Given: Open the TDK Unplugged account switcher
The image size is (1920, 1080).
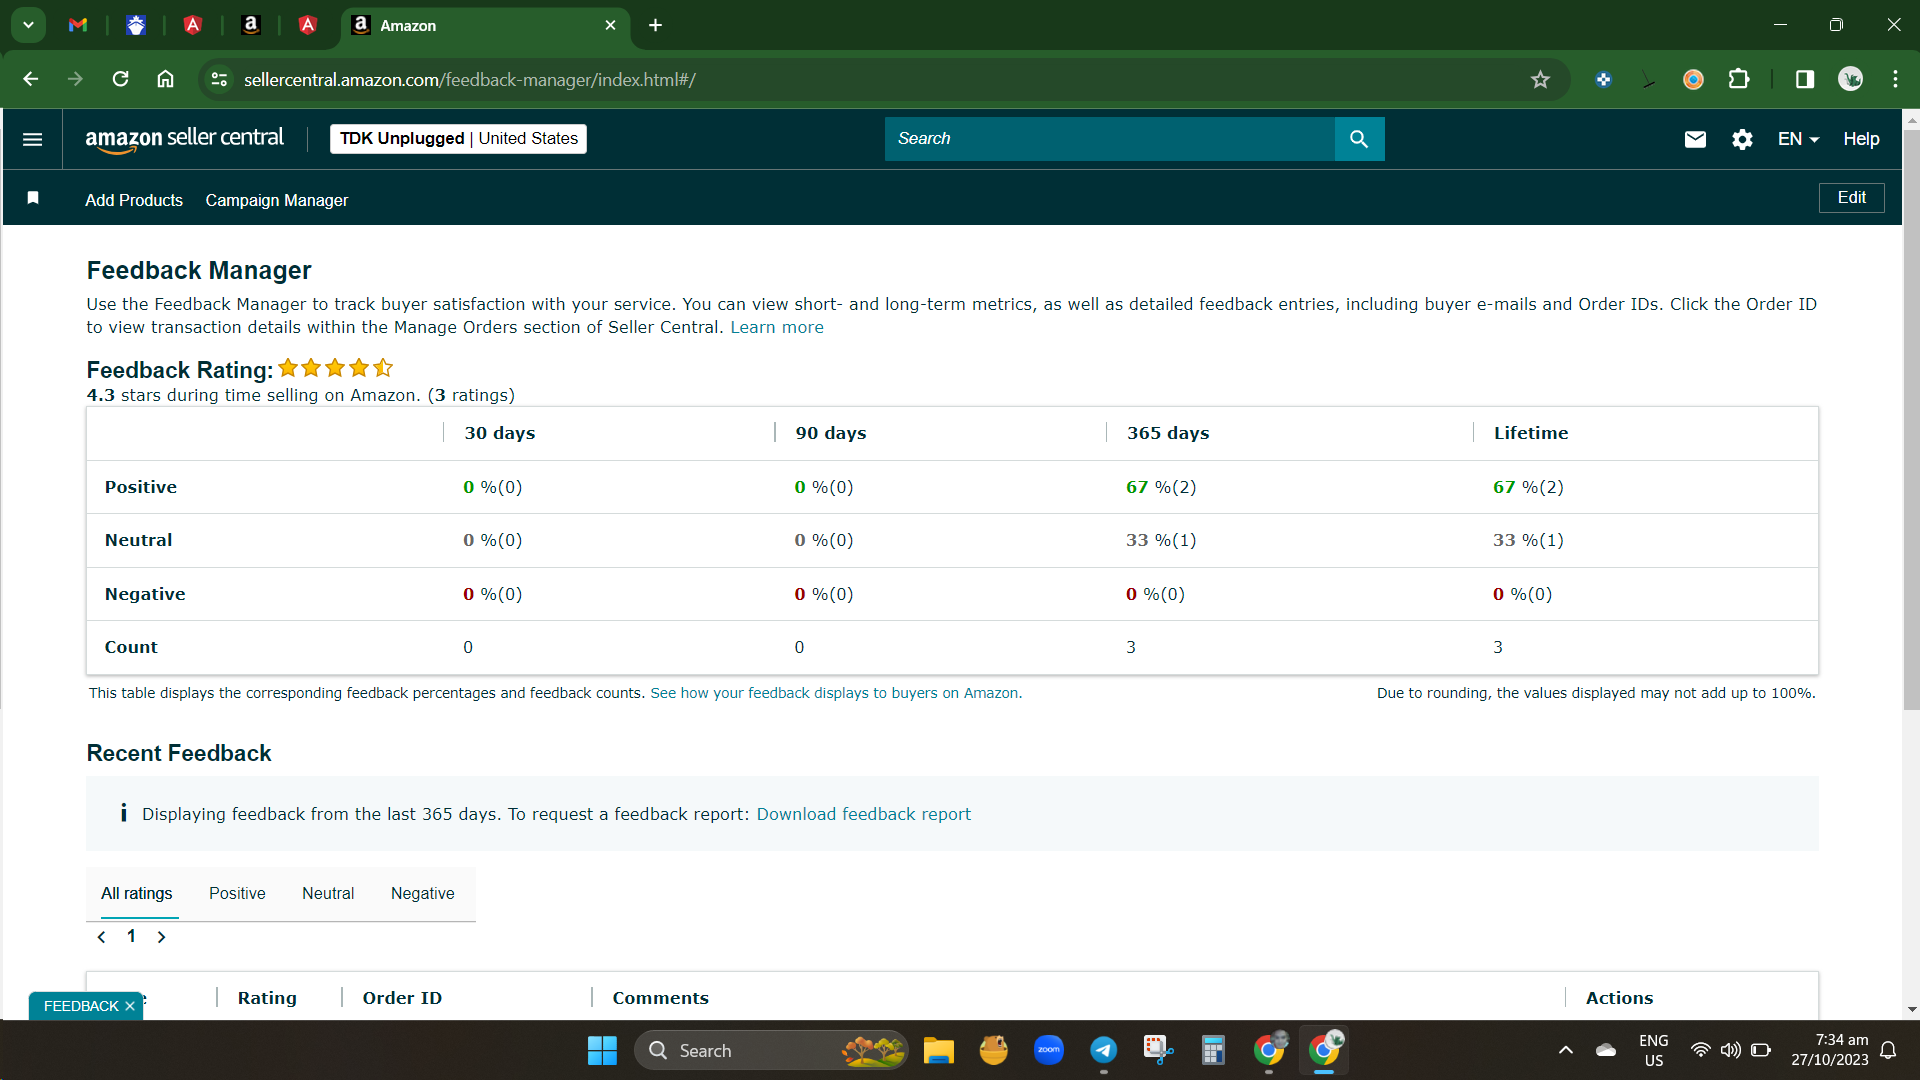Looking at the screenshot, I should pyautogui.click(x=458, y=138).
